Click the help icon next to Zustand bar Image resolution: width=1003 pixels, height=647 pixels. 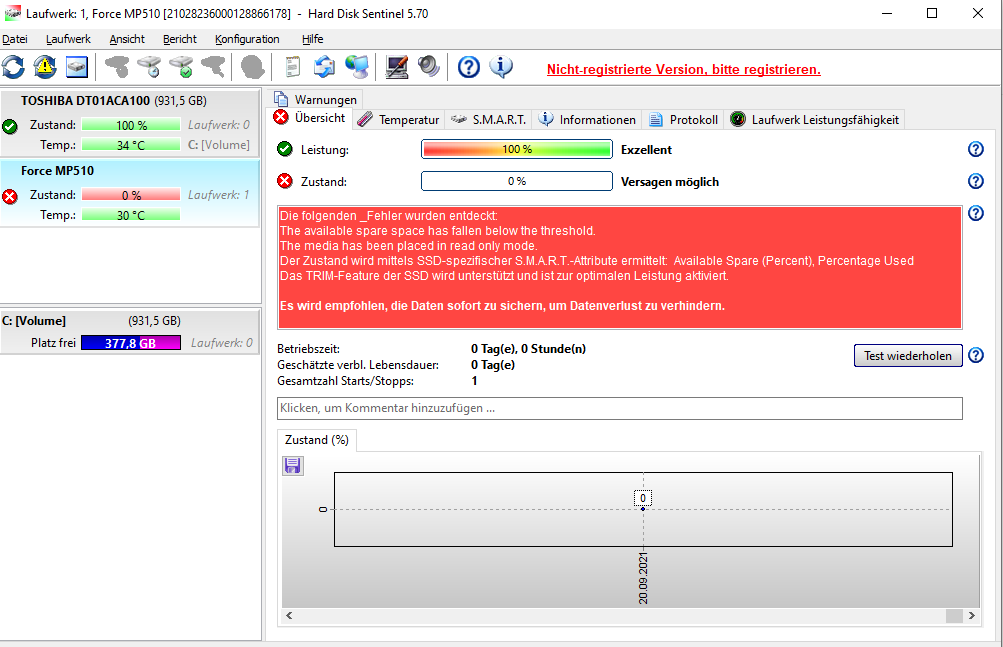tap(975, 181)
